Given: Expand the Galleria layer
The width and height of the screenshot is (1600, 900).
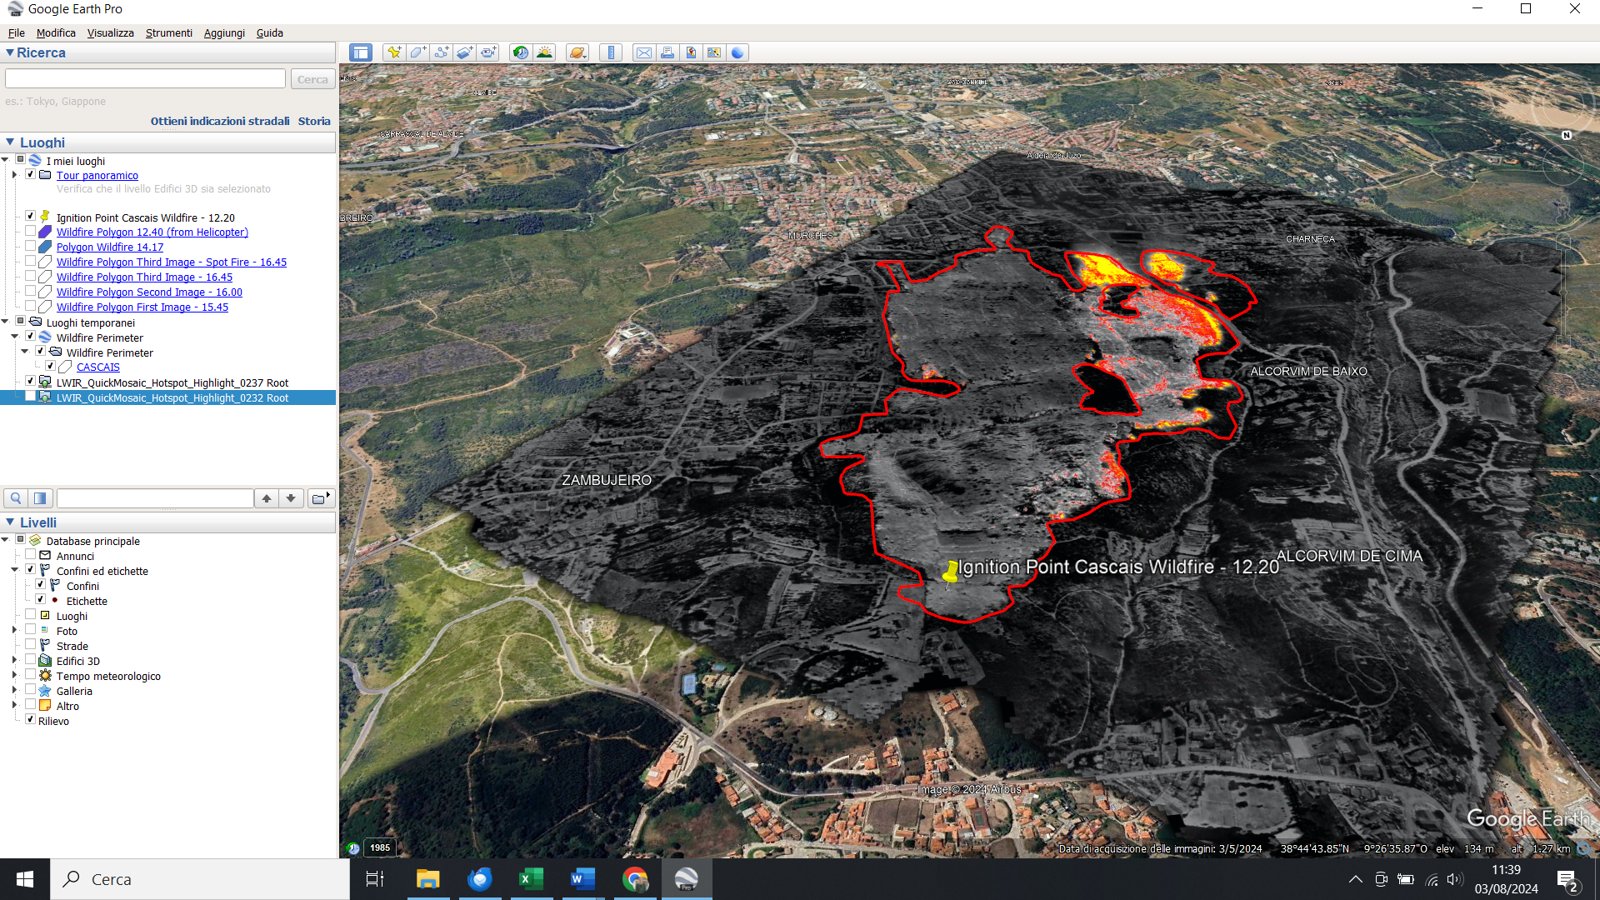Looking at the screenshot, I should [x=15, y=690].
